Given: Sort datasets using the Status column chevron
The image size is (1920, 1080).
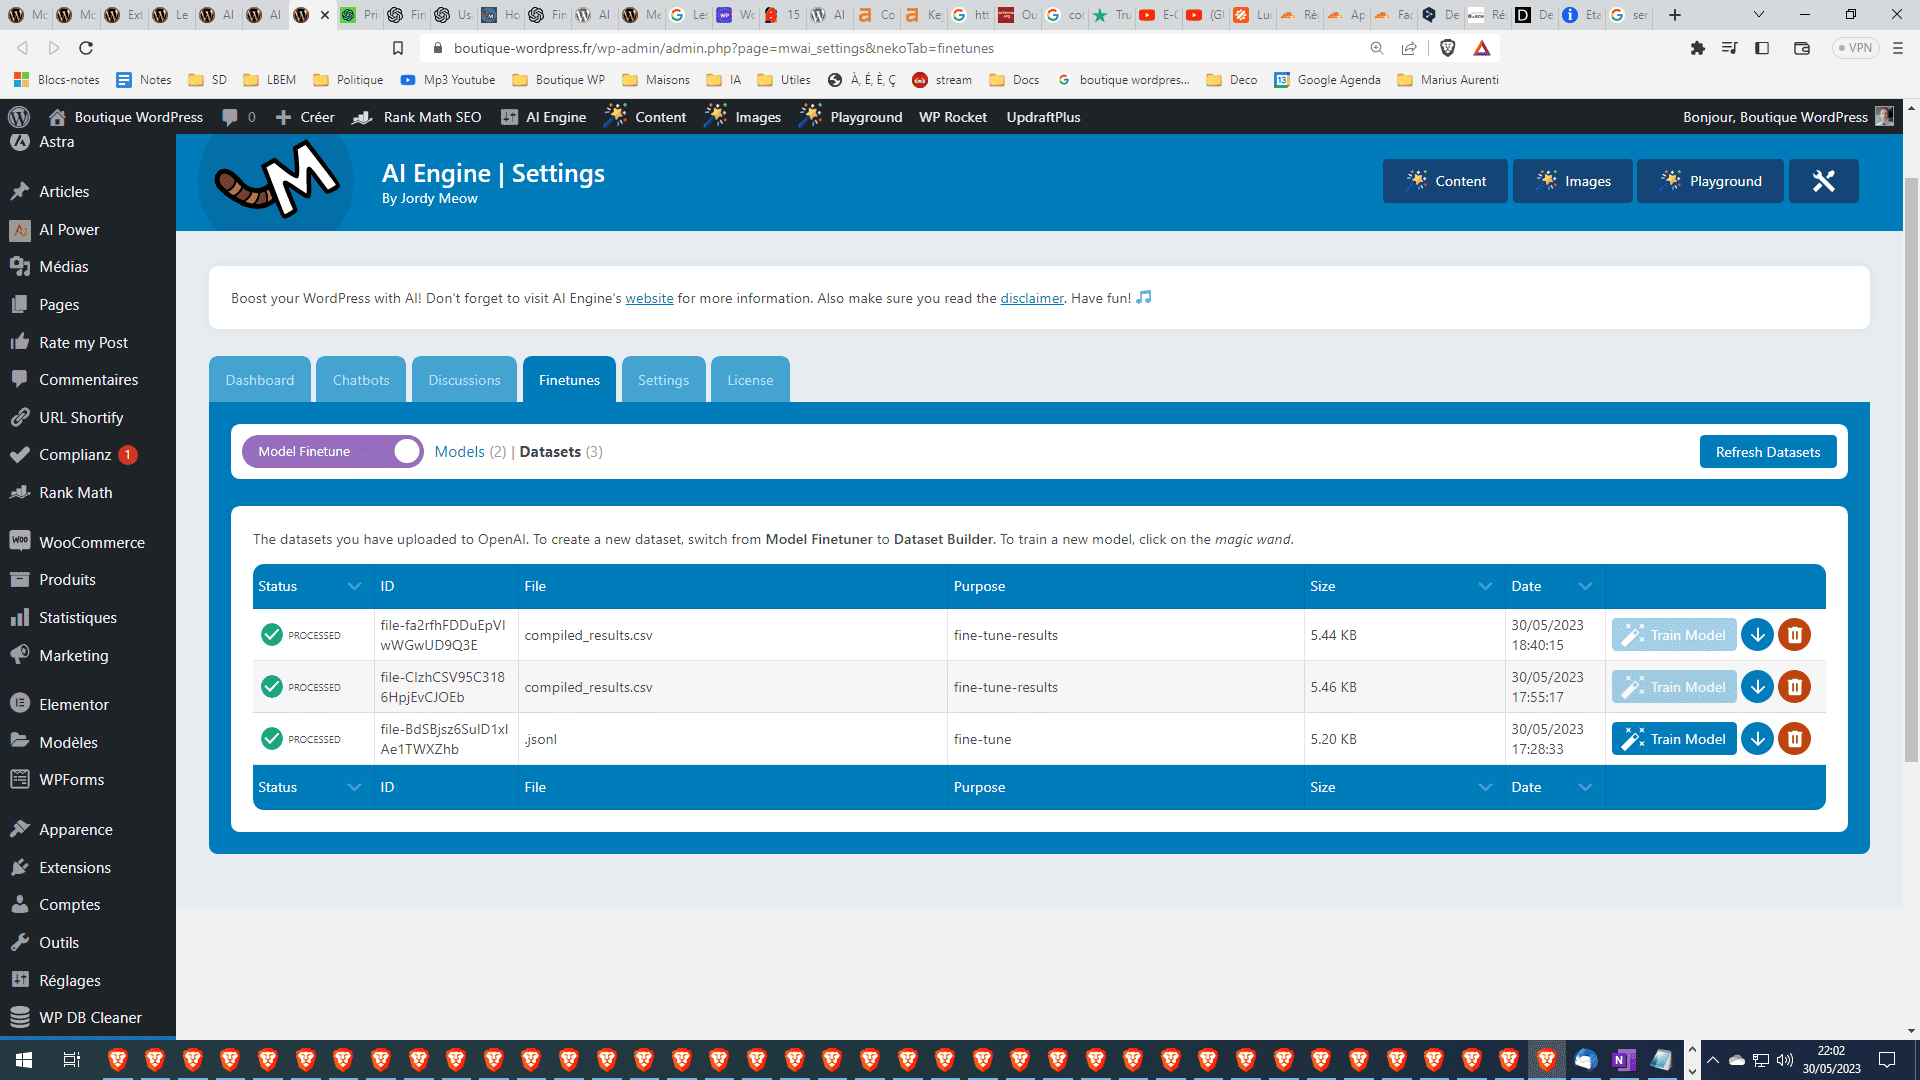Looking at the screenshot, I should pos(354,586).
